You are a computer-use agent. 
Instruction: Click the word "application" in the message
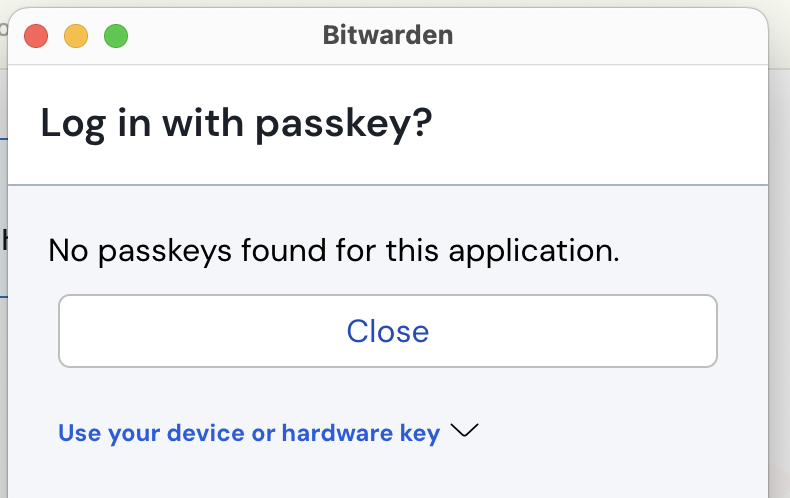click(x=534, y=251)
